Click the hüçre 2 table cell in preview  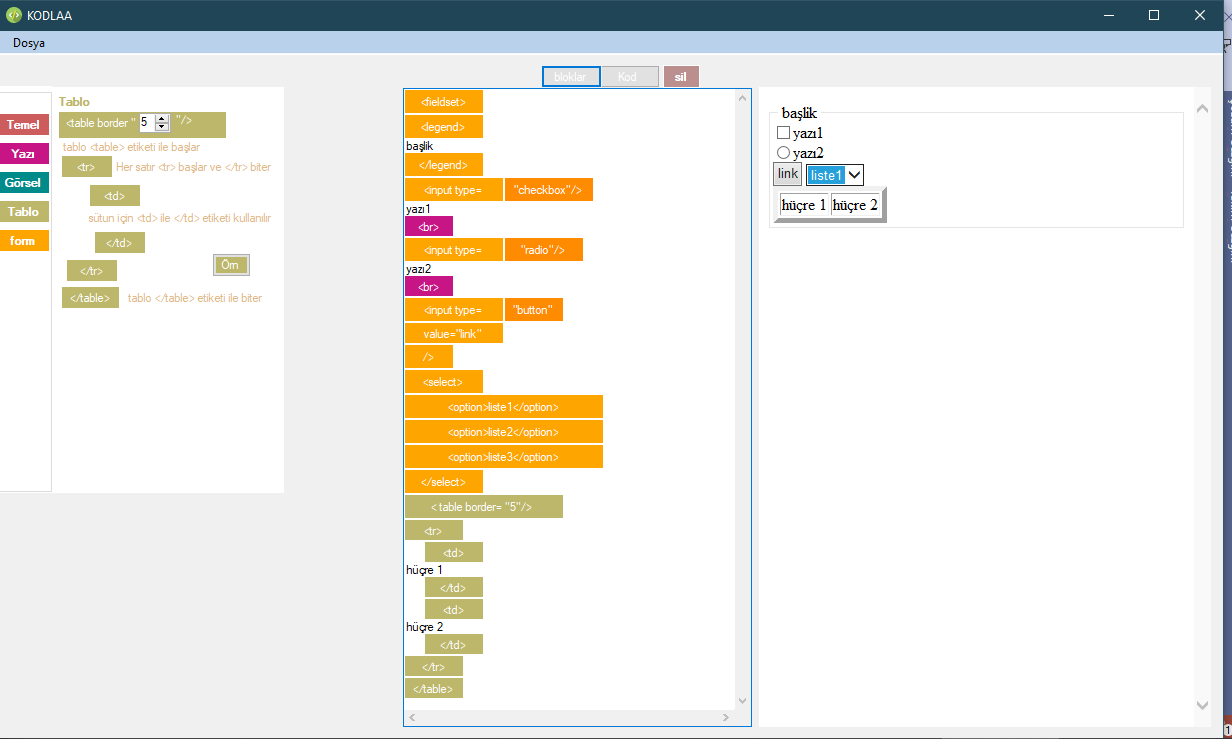[856, 205]
